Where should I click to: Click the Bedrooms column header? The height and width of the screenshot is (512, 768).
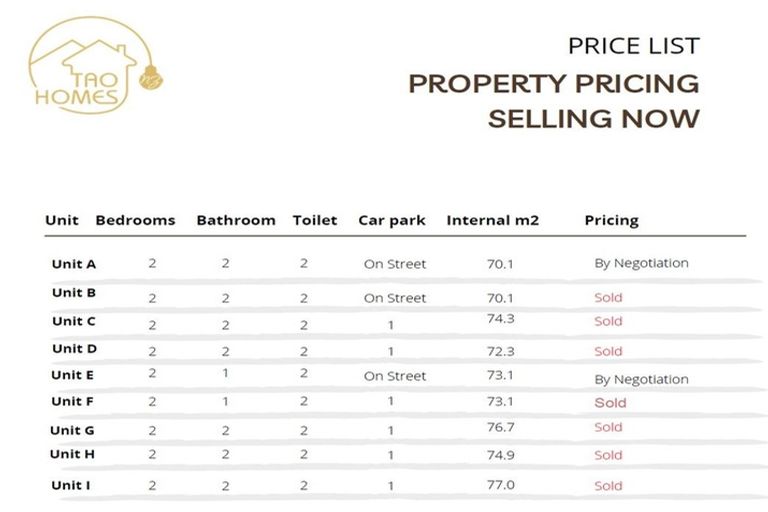click(135, 220)
